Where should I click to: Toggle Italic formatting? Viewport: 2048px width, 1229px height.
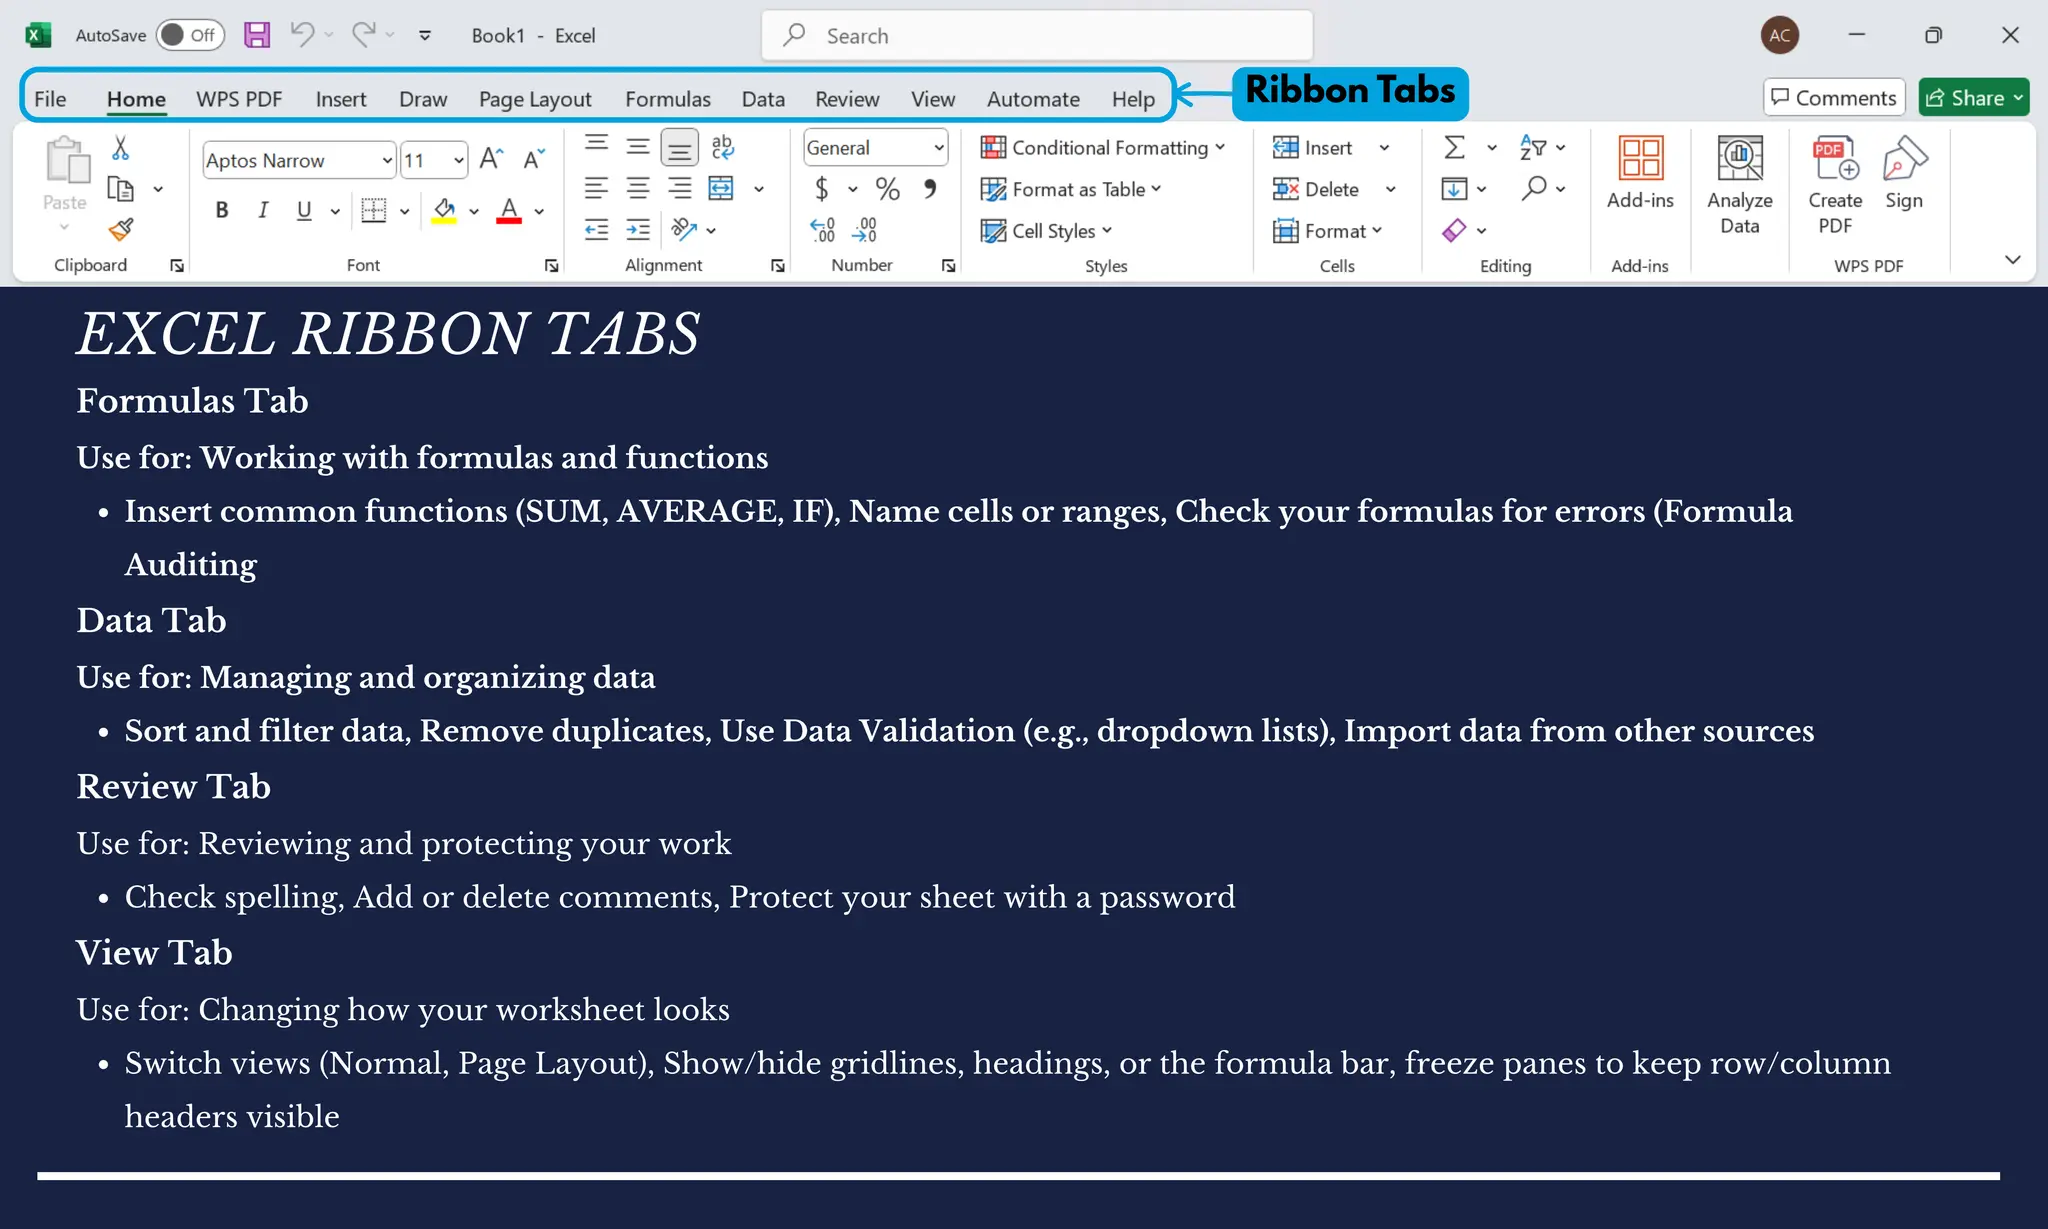(263, 210)
